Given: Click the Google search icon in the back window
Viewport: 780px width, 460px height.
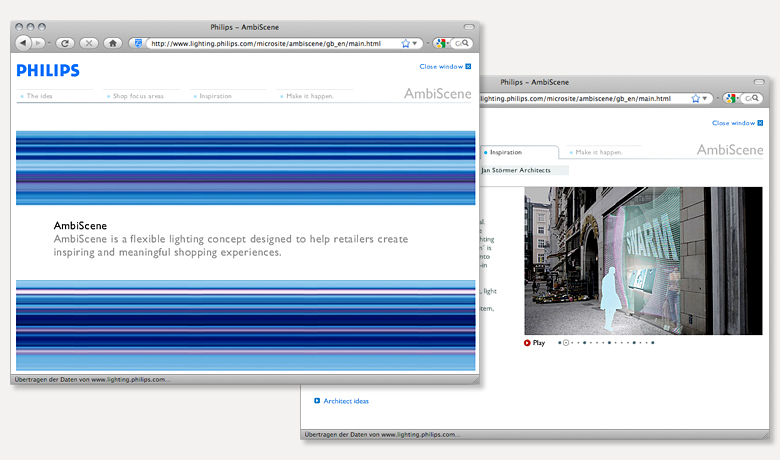Looking at the screenshot, I should click(x=730, y=98).
